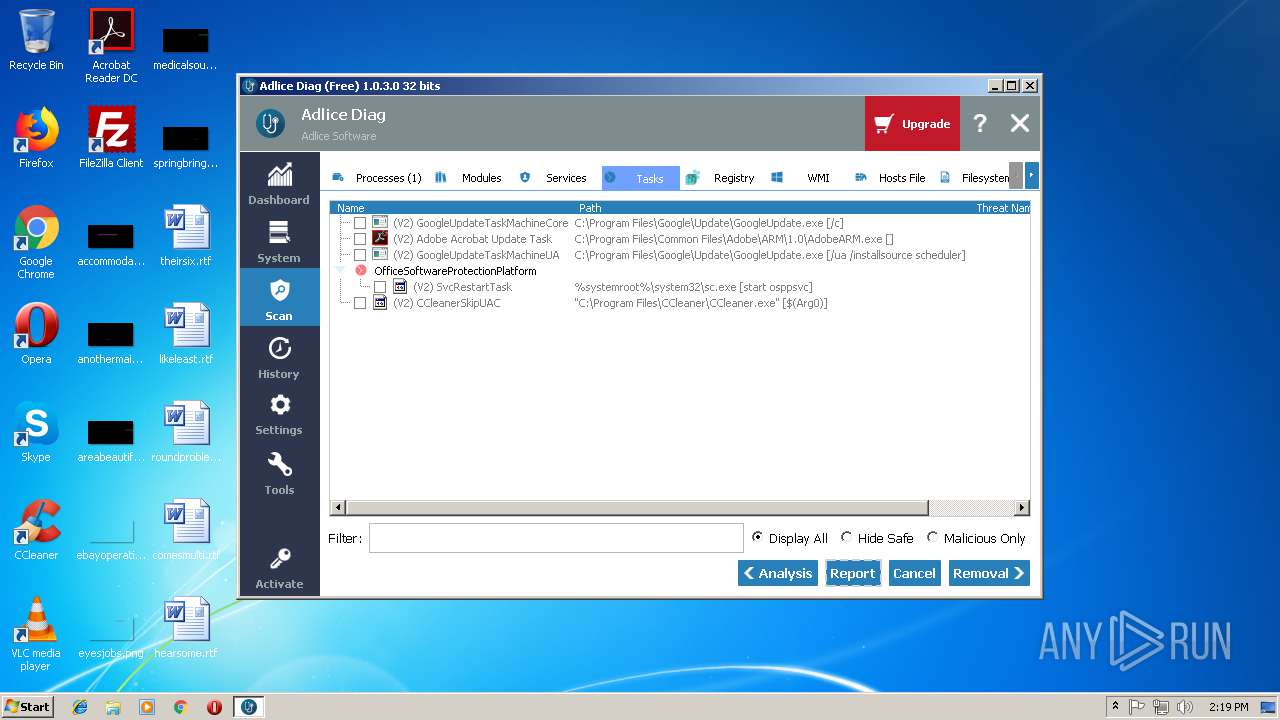Image resolution: width=1280 pixels, height=720 pixels.
Task: Click the red Upgrade cart button
Action: (x=912, y=124)
